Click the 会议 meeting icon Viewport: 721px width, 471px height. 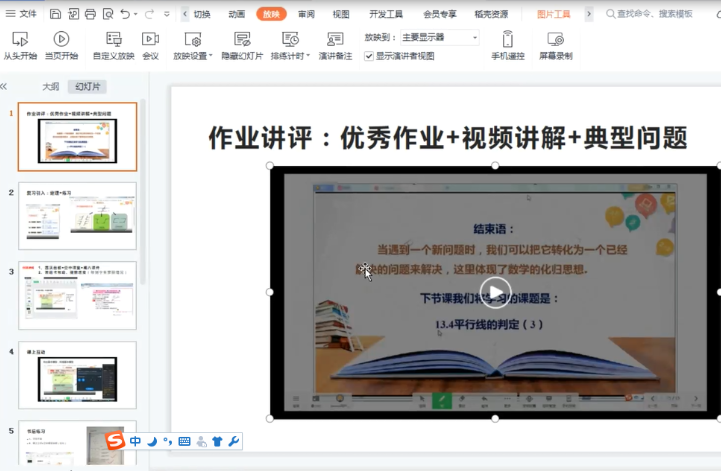coord(150,45)
